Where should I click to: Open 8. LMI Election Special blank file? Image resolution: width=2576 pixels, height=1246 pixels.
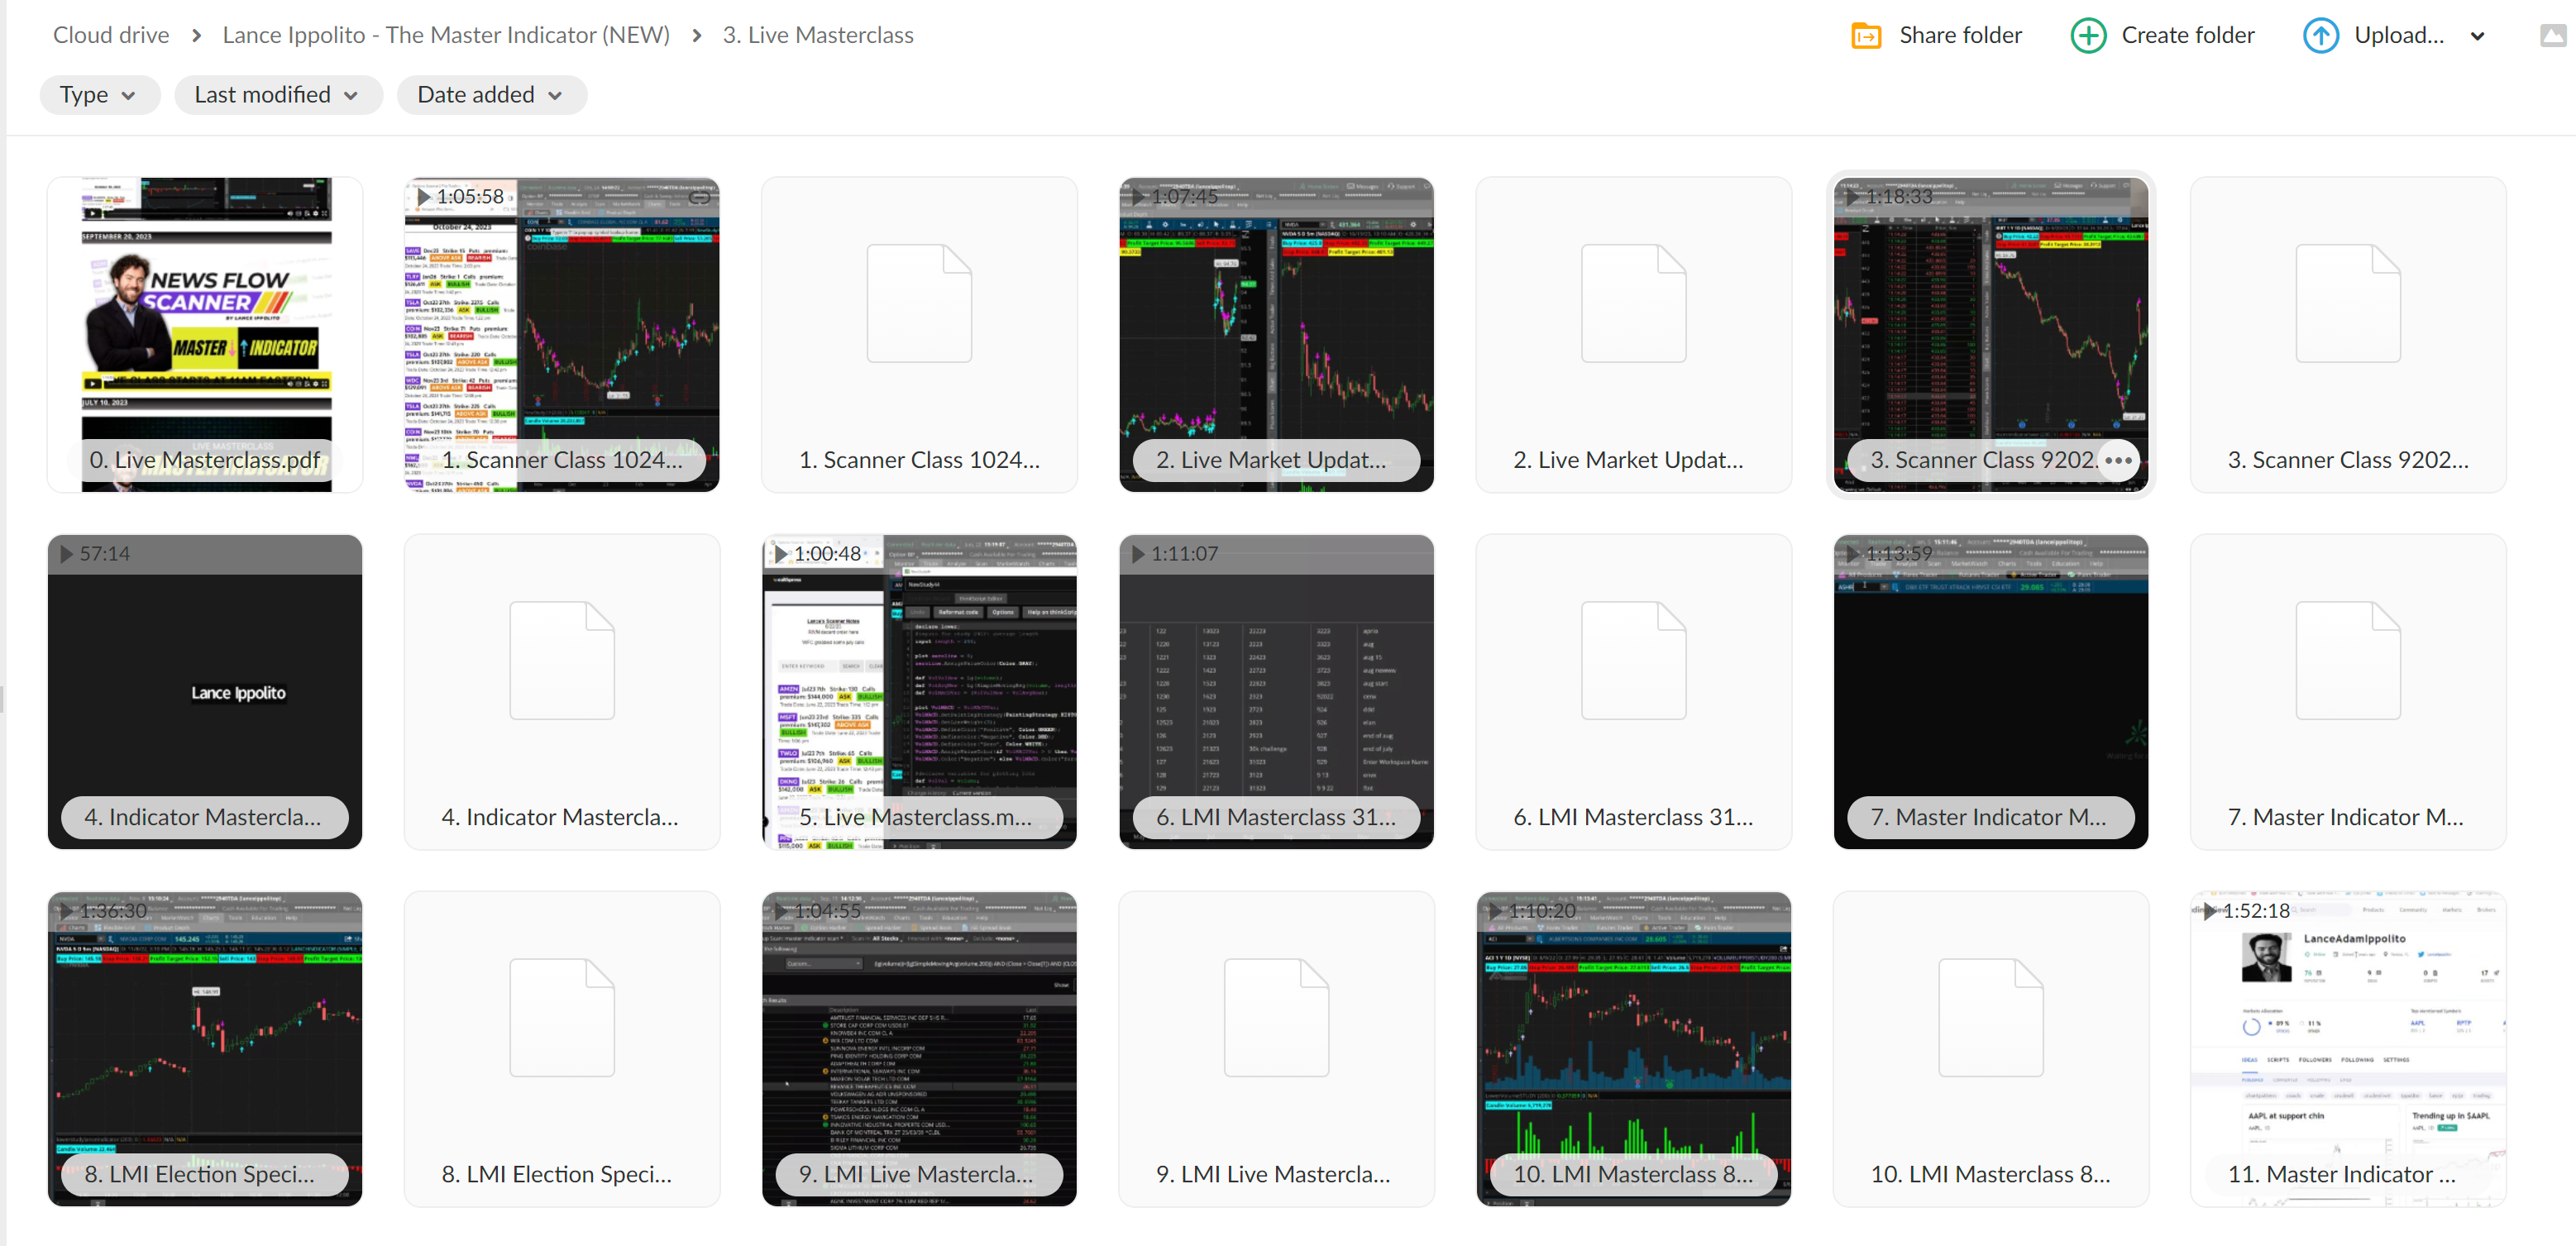click(x=562, y=1049)
